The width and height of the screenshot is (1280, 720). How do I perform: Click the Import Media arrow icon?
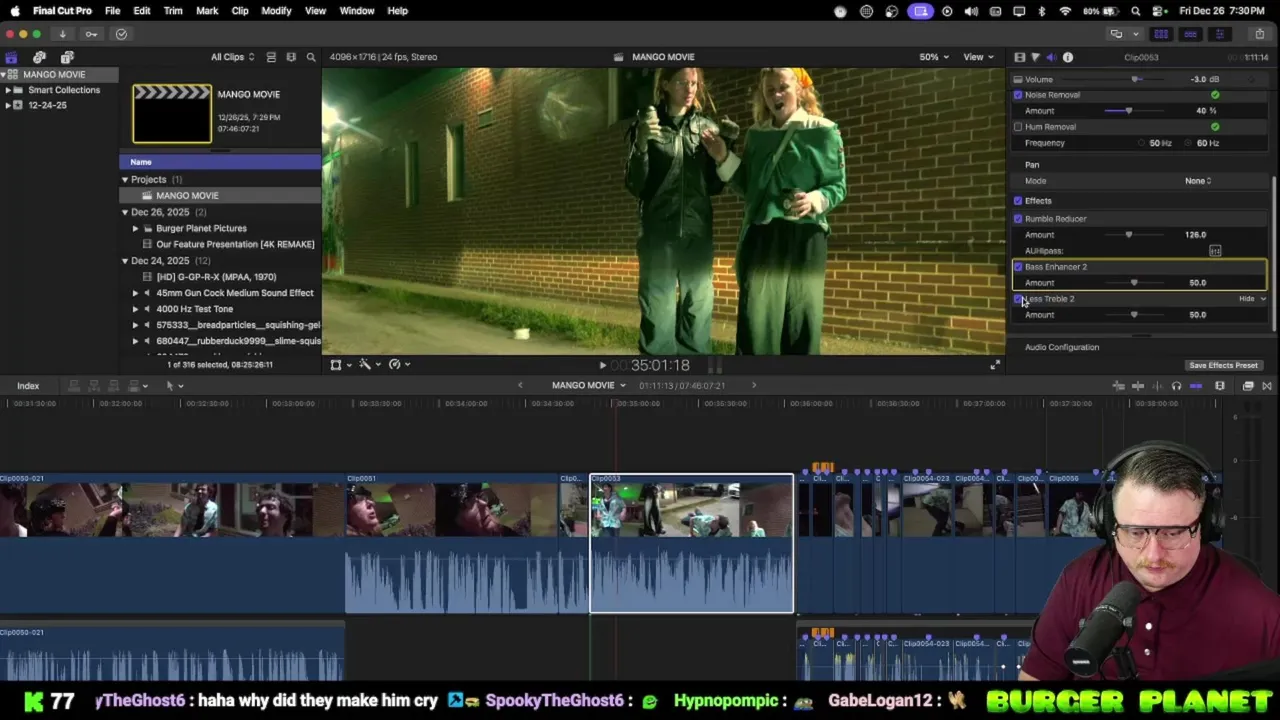tap(62, 34)
